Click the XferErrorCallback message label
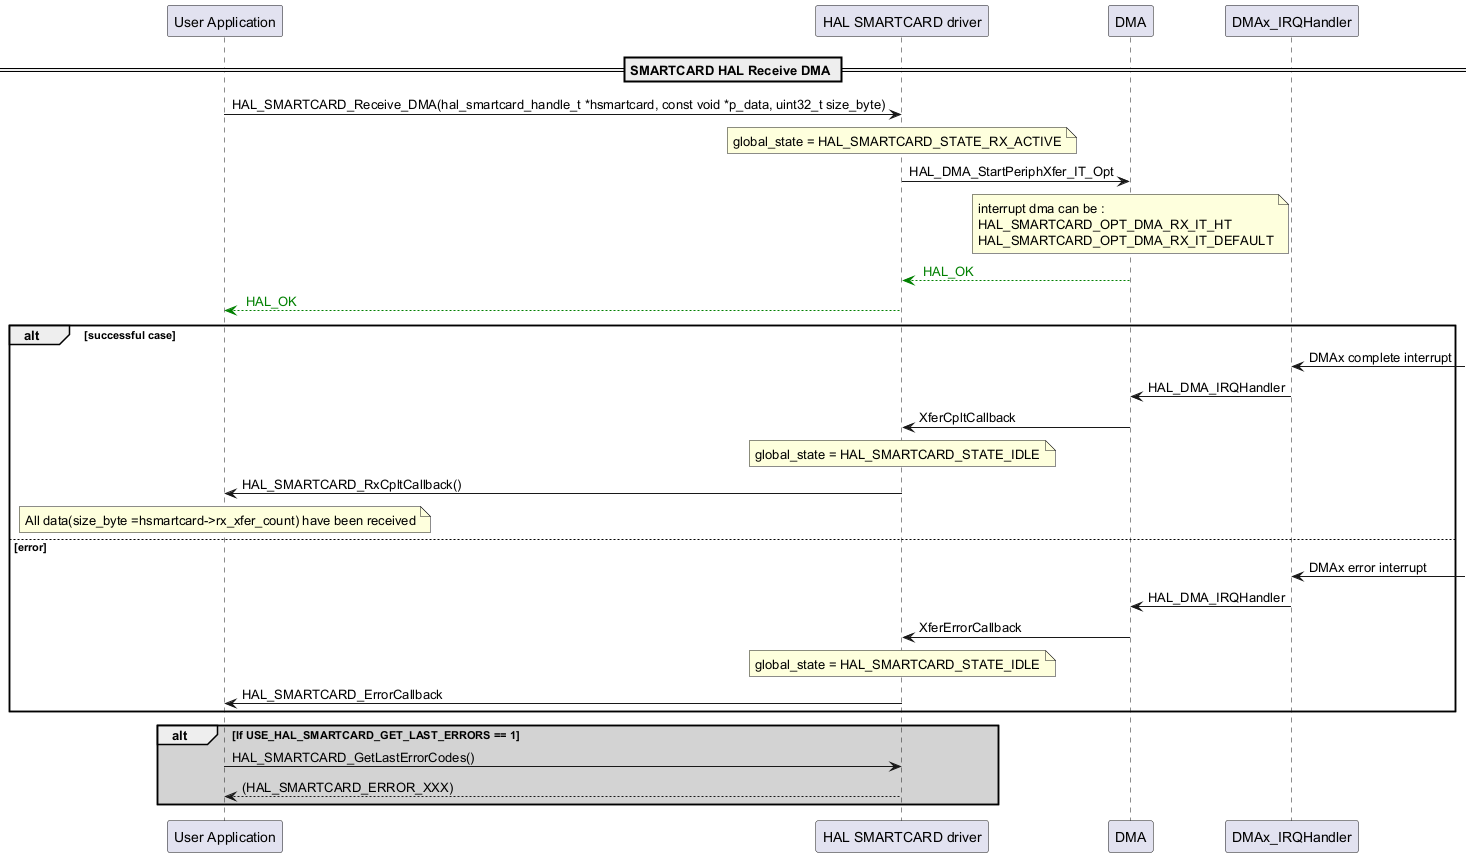Image resolution: width=1471 pixels, height=857 pixels. click(970, 628)
